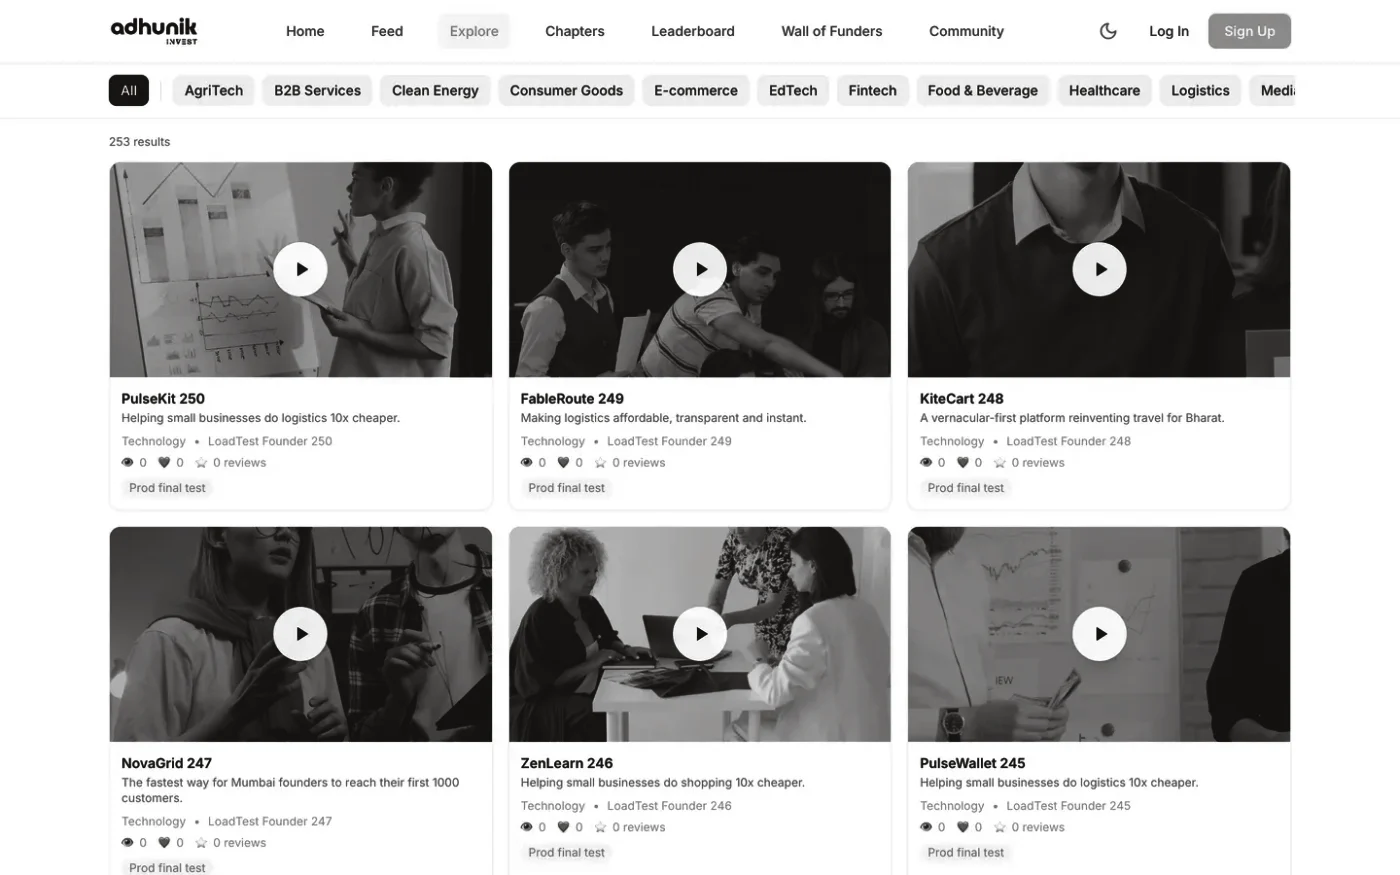Go to the Wall of Funders tab
The image size is (1400, 875).
coord(832,31)
